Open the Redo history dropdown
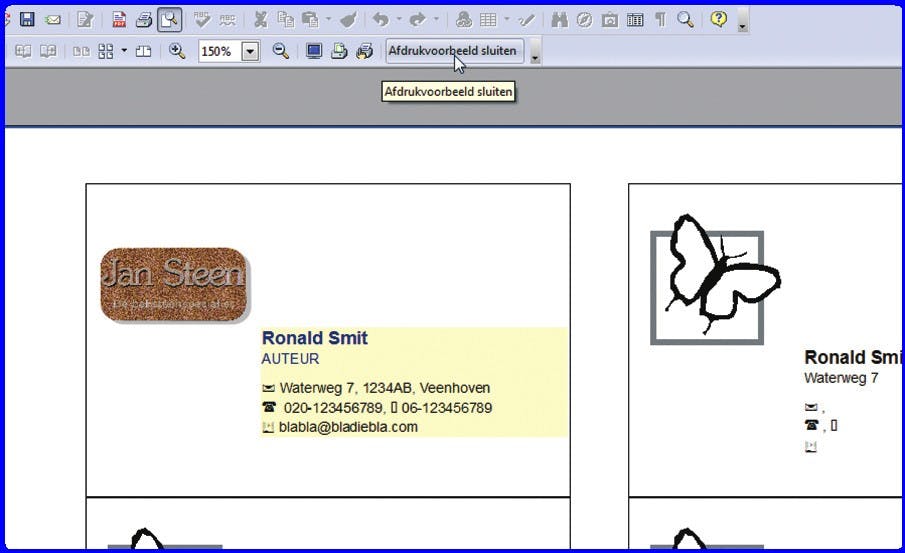The image size is (905, 553). click(436, 20)
